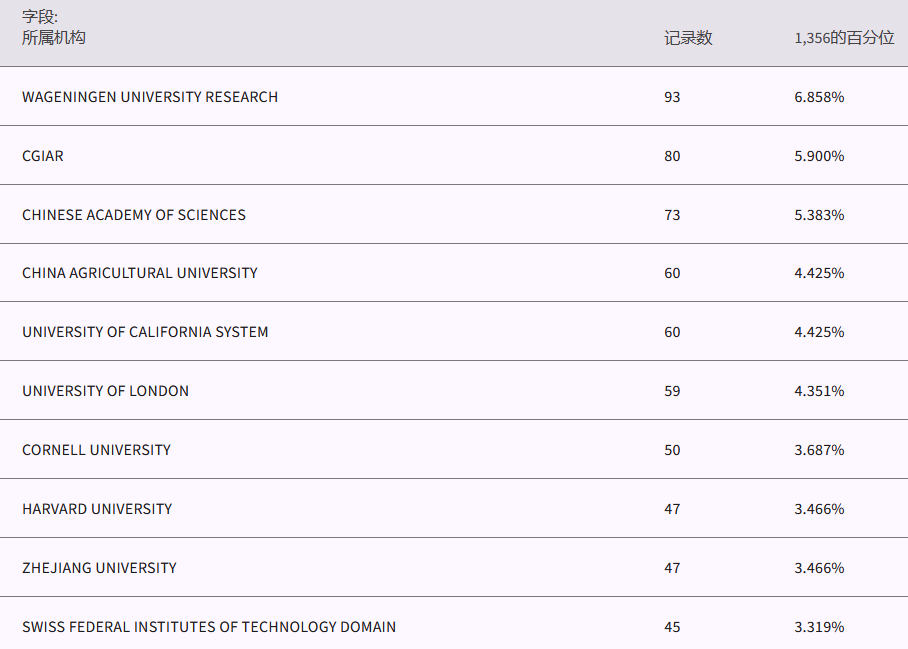Click the 所属机构 field header
This screenshot has height=649, width=908.
coord(54,37)
